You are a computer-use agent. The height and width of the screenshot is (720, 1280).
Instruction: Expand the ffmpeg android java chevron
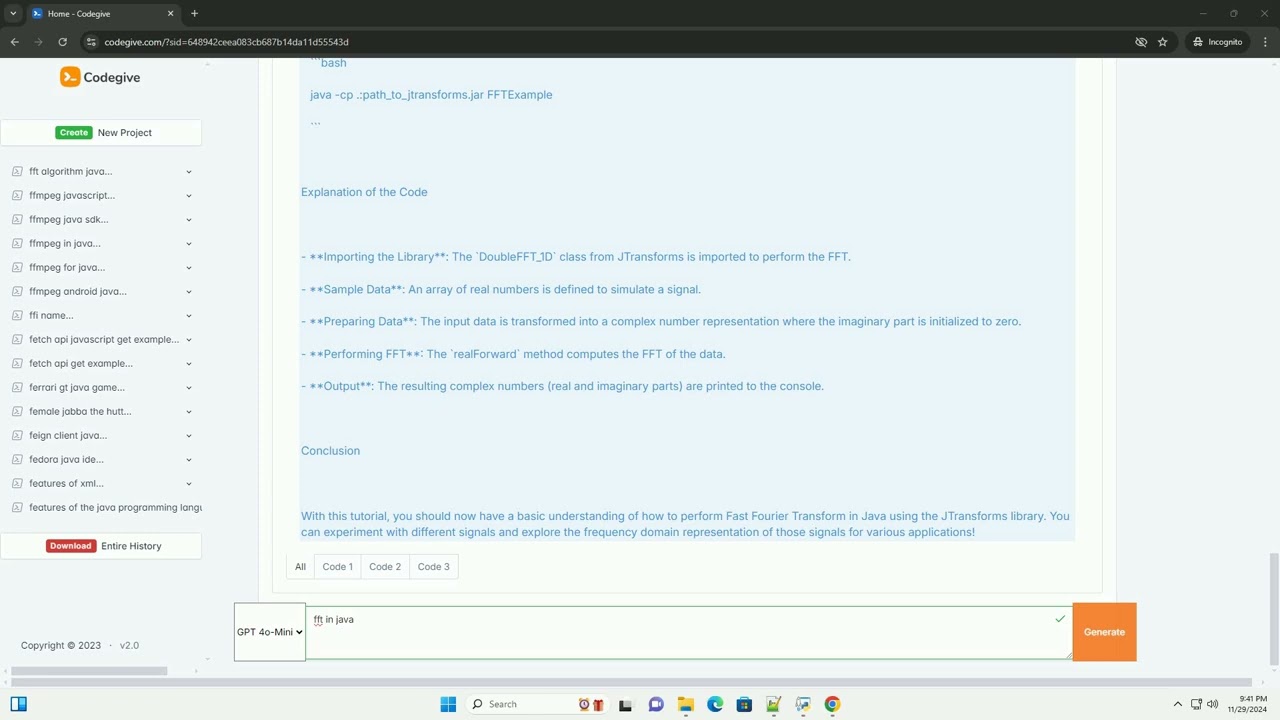189,292
